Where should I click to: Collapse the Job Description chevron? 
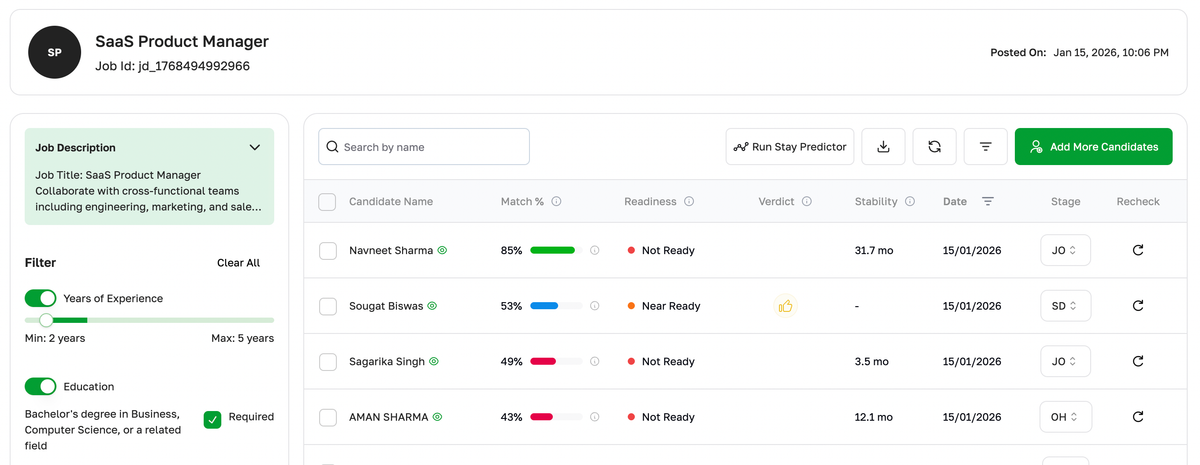pyautogui.click(x=254, y=147)
